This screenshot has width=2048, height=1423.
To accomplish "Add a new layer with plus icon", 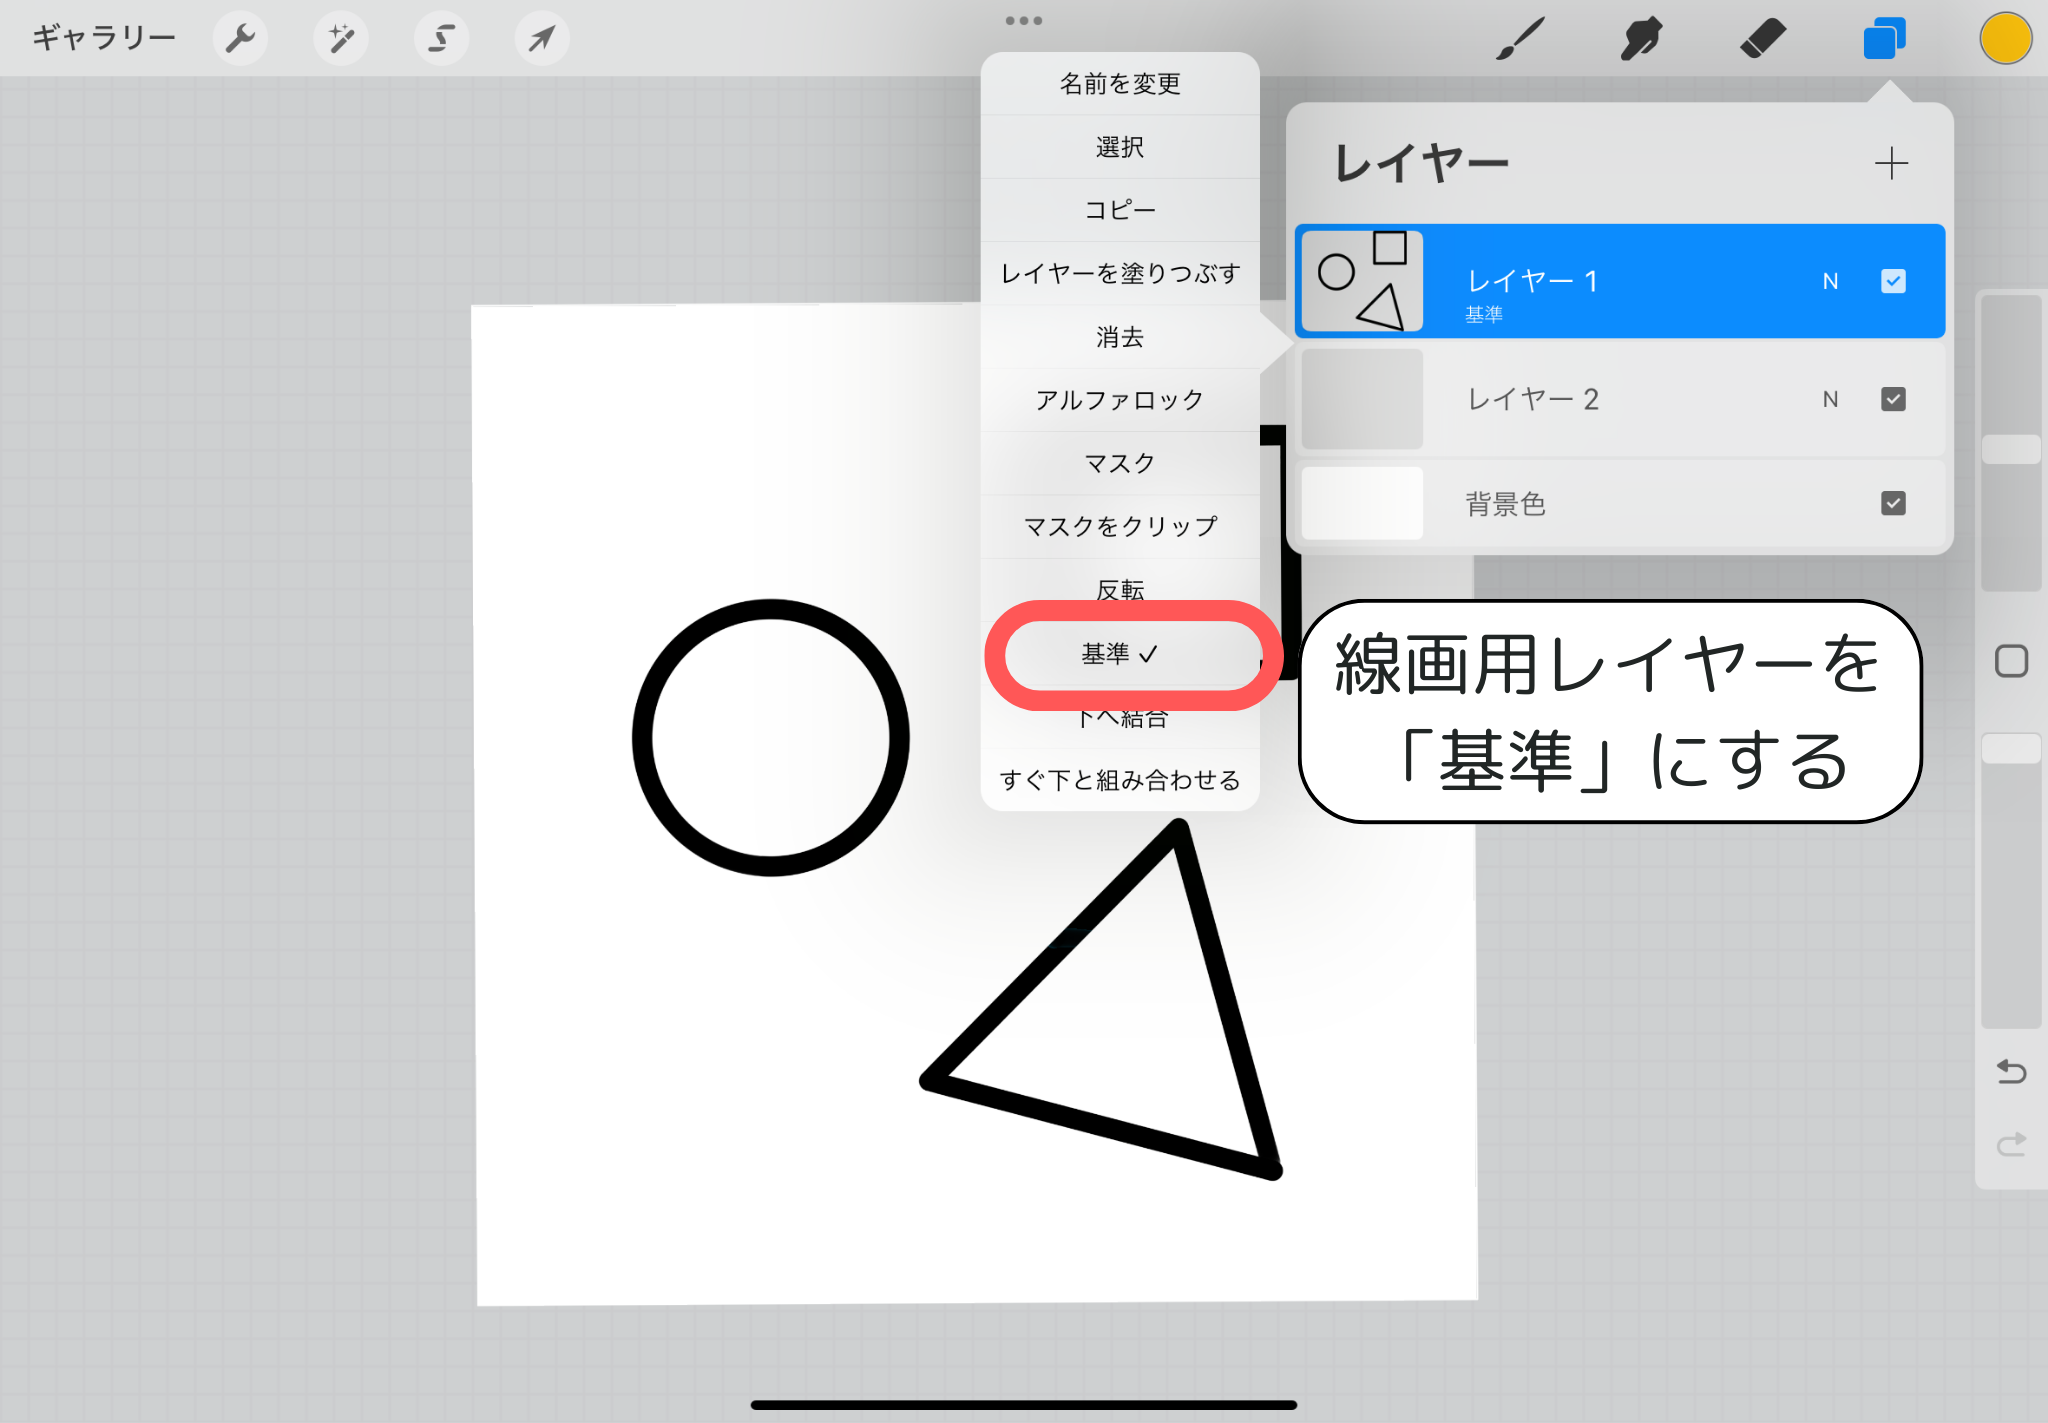I will (x=1890, y=163).
